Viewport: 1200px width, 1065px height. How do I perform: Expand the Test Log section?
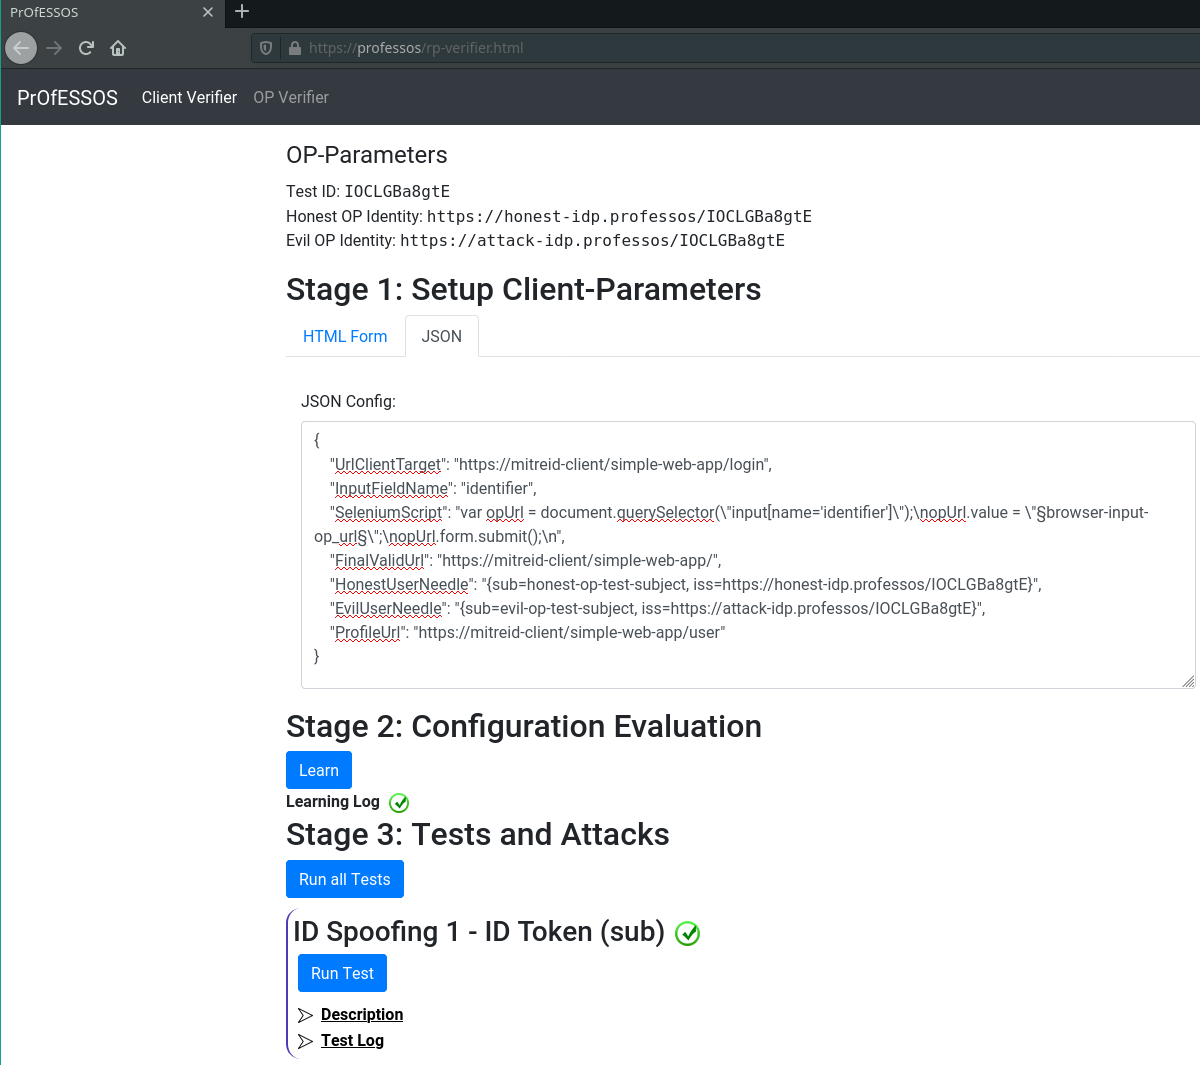click(352, 1040)
